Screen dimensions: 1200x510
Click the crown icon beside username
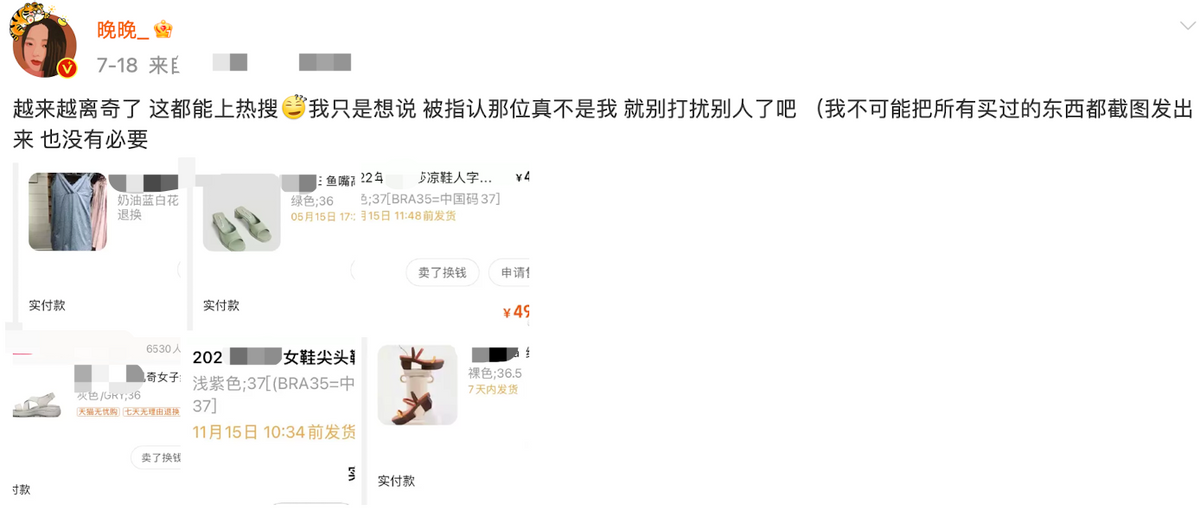click(x=164, y=29)
